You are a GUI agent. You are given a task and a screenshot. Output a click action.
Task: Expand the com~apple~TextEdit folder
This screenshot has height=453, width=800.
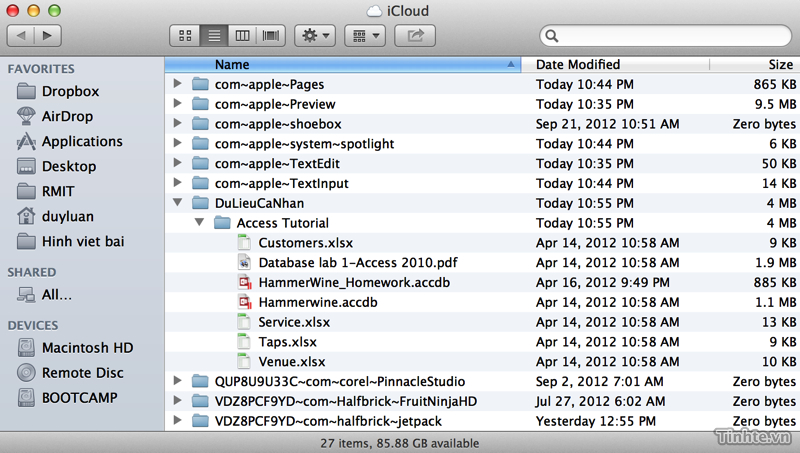(x=177, y=163)
